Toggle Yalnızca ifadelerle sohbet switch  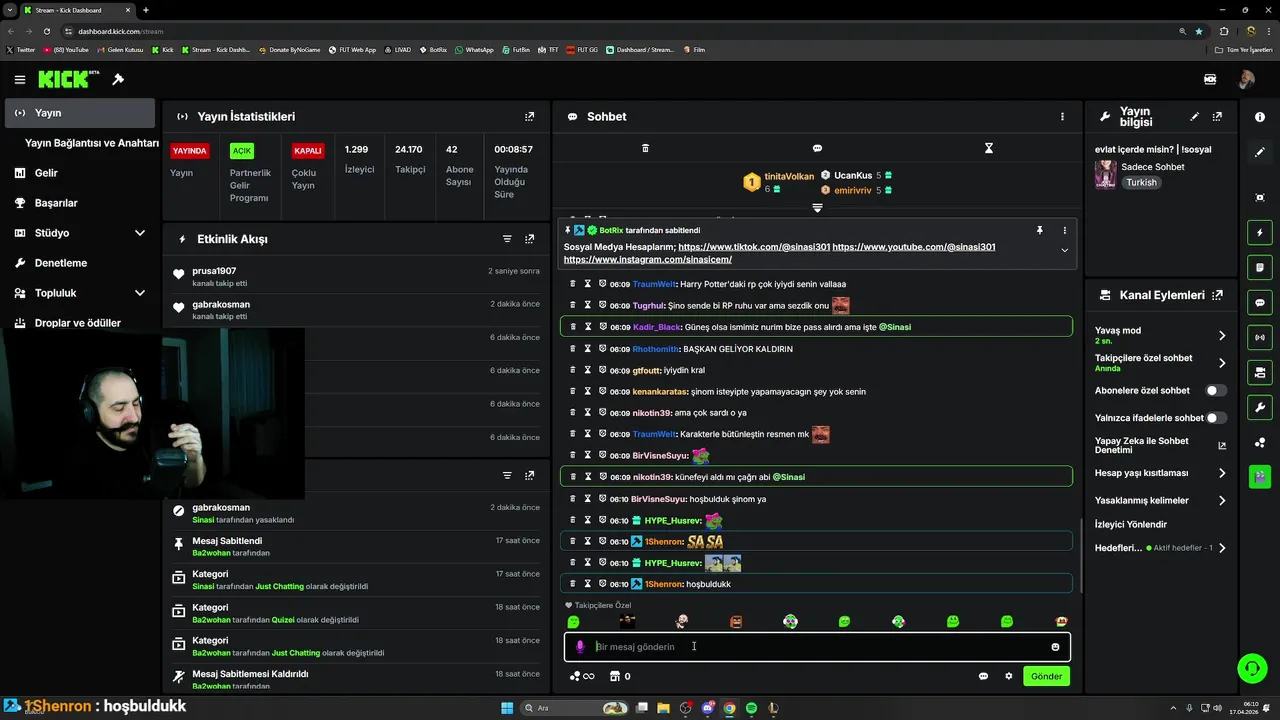click(x=1216, y=418)
